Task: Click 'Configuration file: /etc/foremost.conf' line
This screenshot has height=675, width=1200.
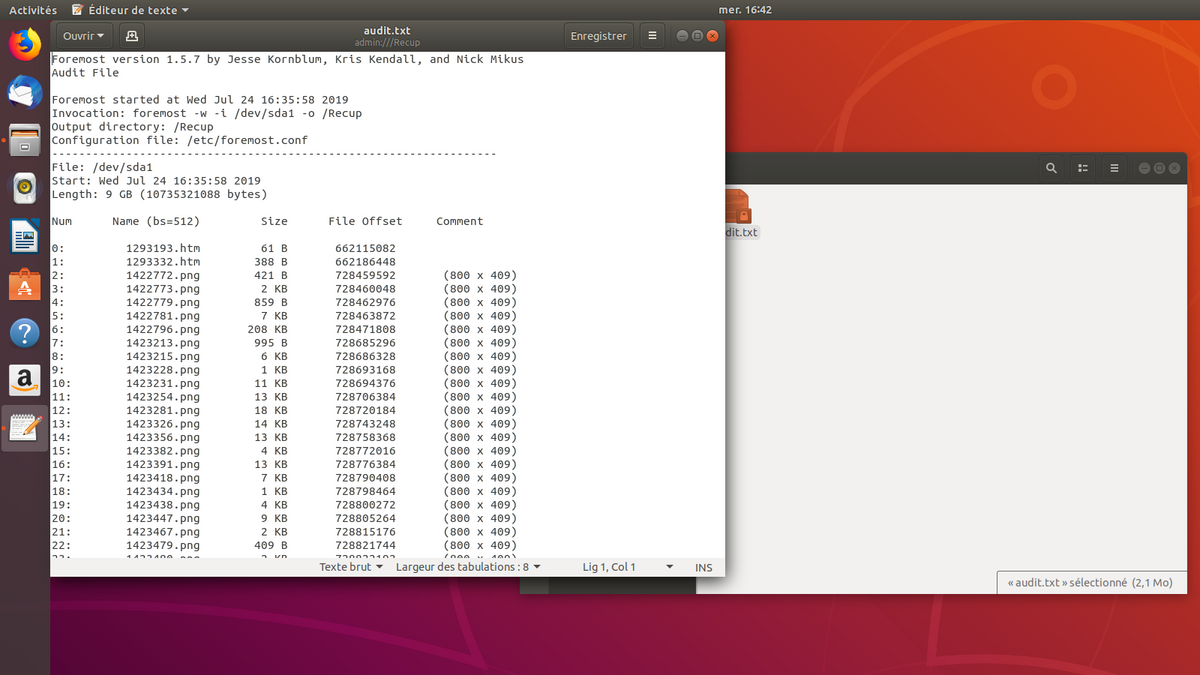Action: 180,140
